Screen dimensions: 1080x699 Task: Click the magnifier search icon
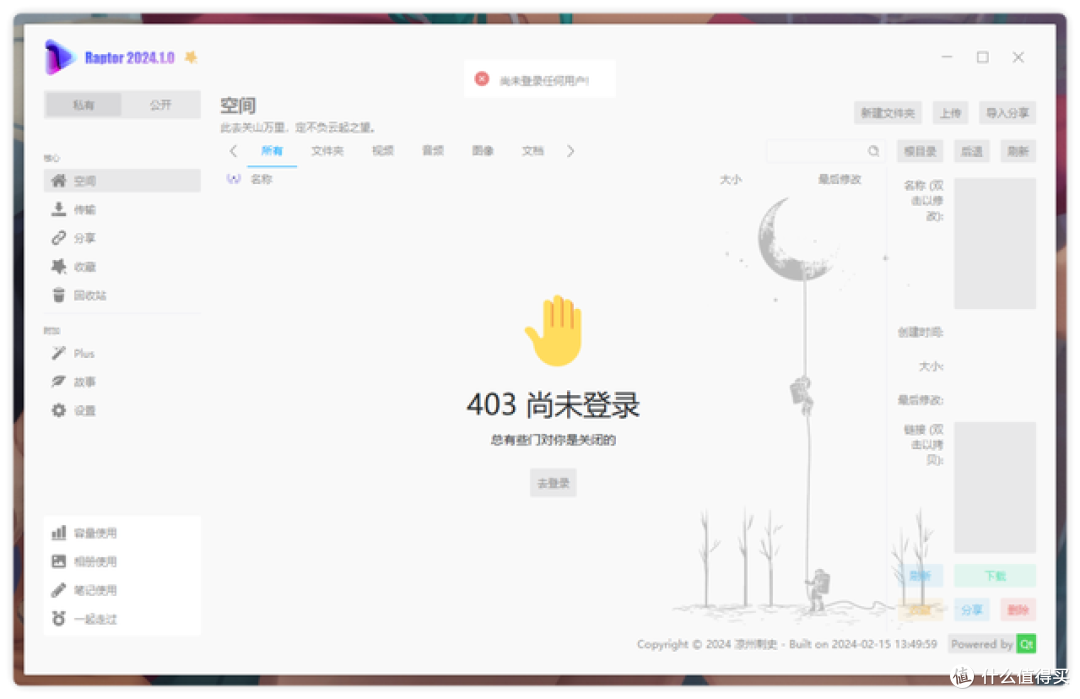[873, 151]
